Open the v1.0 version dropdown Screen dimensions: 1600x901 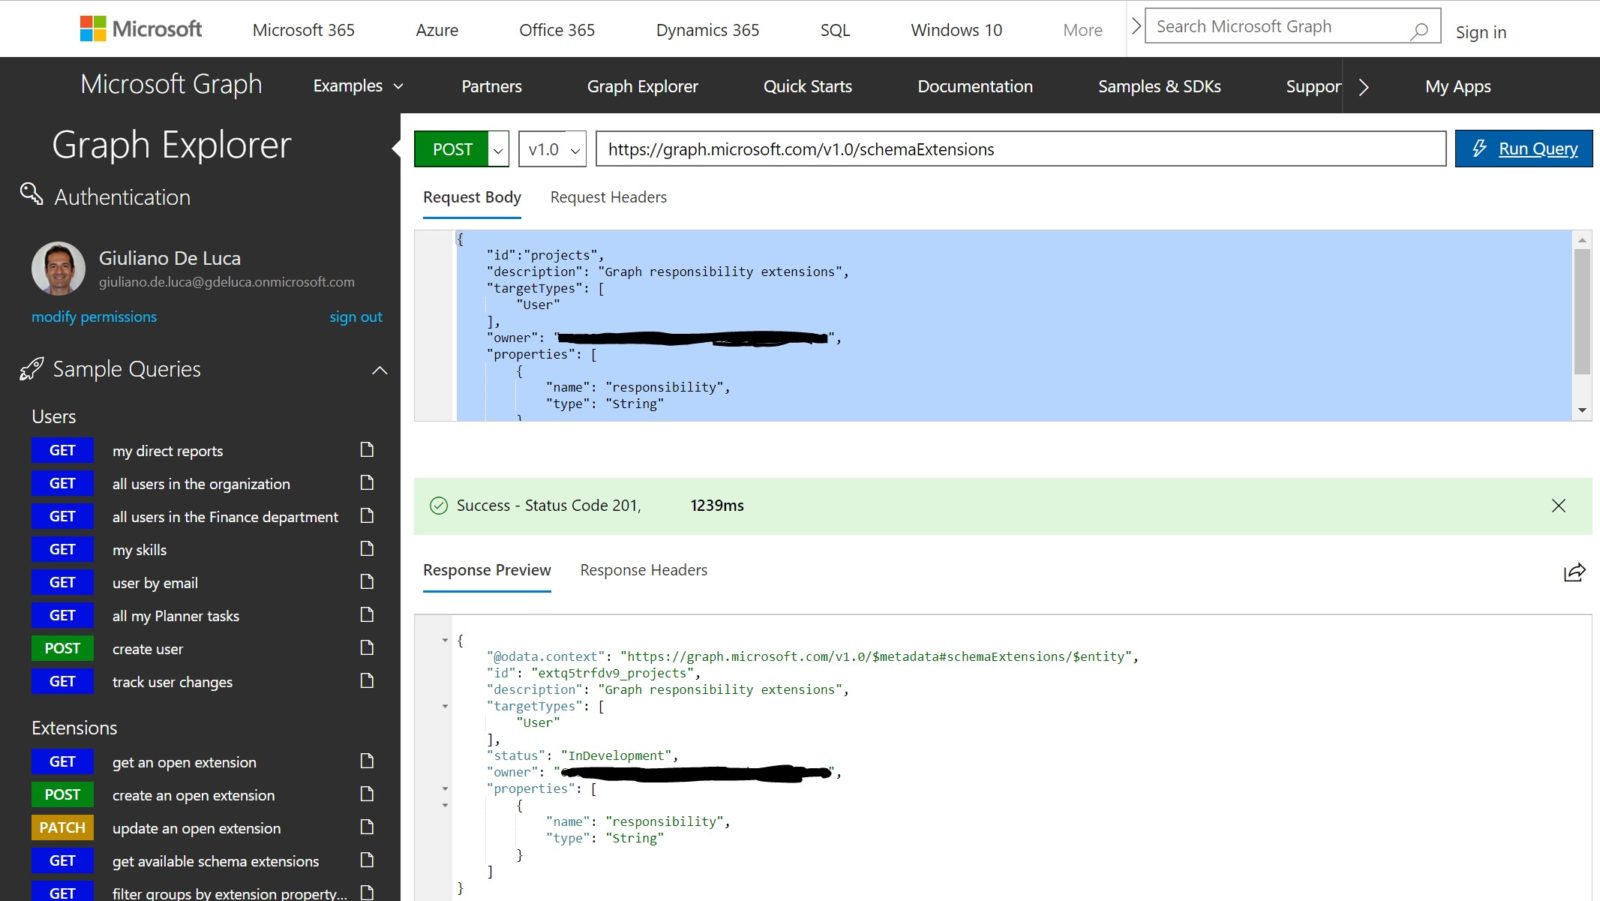(x=552, y=149)
